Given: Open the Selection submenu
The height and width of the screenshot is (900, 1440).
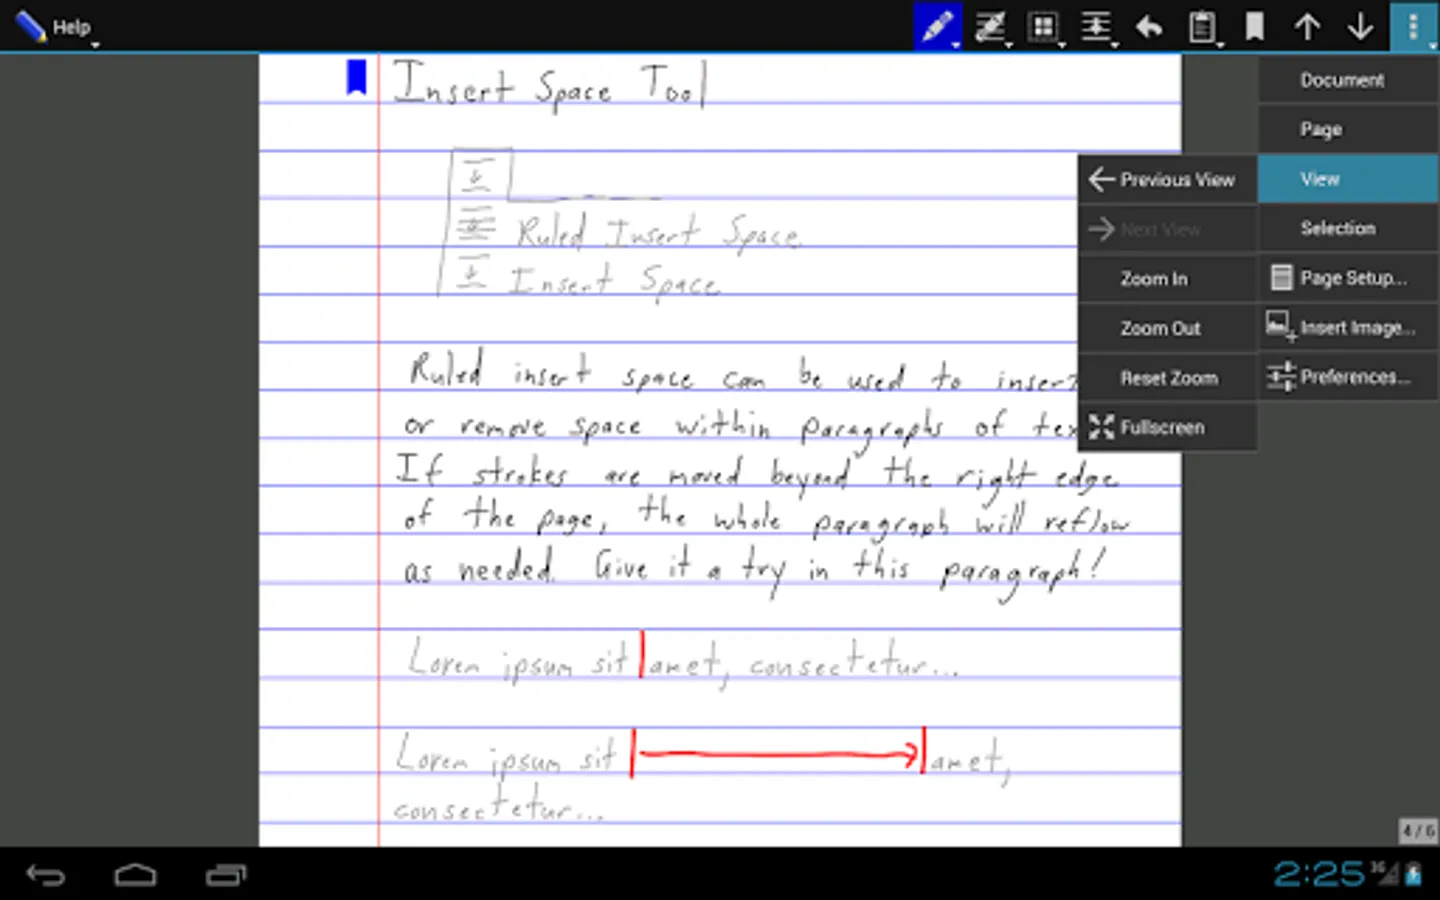Looking at the screenshot, I should pos(1348,228).
